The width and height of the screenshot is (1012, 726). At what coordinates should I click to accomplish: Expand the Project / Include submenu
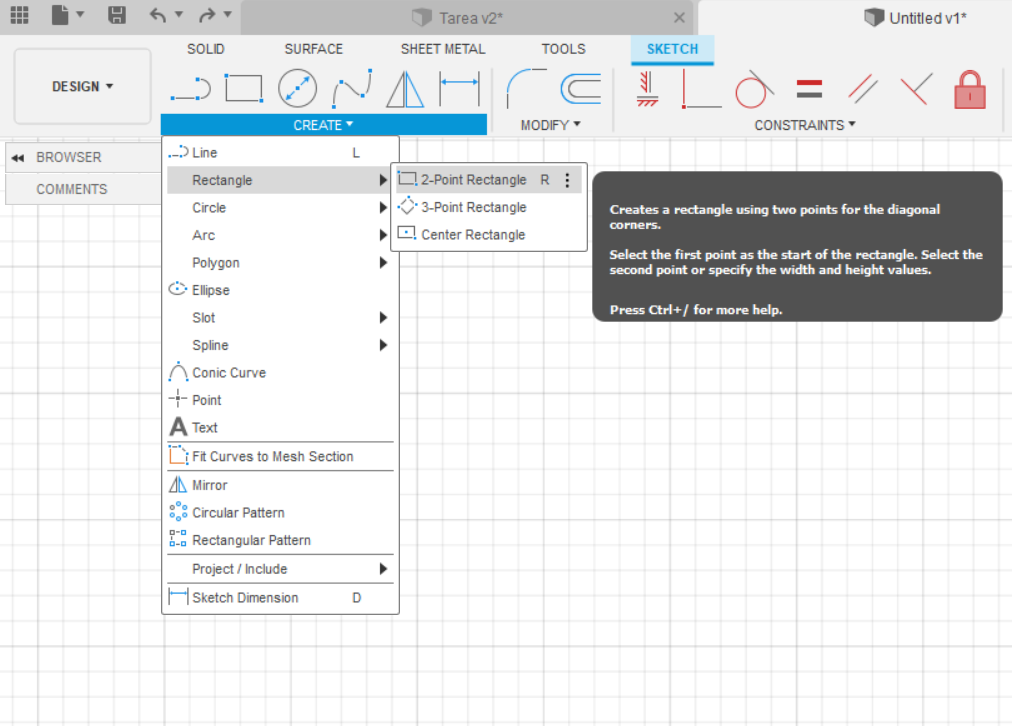[x=280, y=569]
